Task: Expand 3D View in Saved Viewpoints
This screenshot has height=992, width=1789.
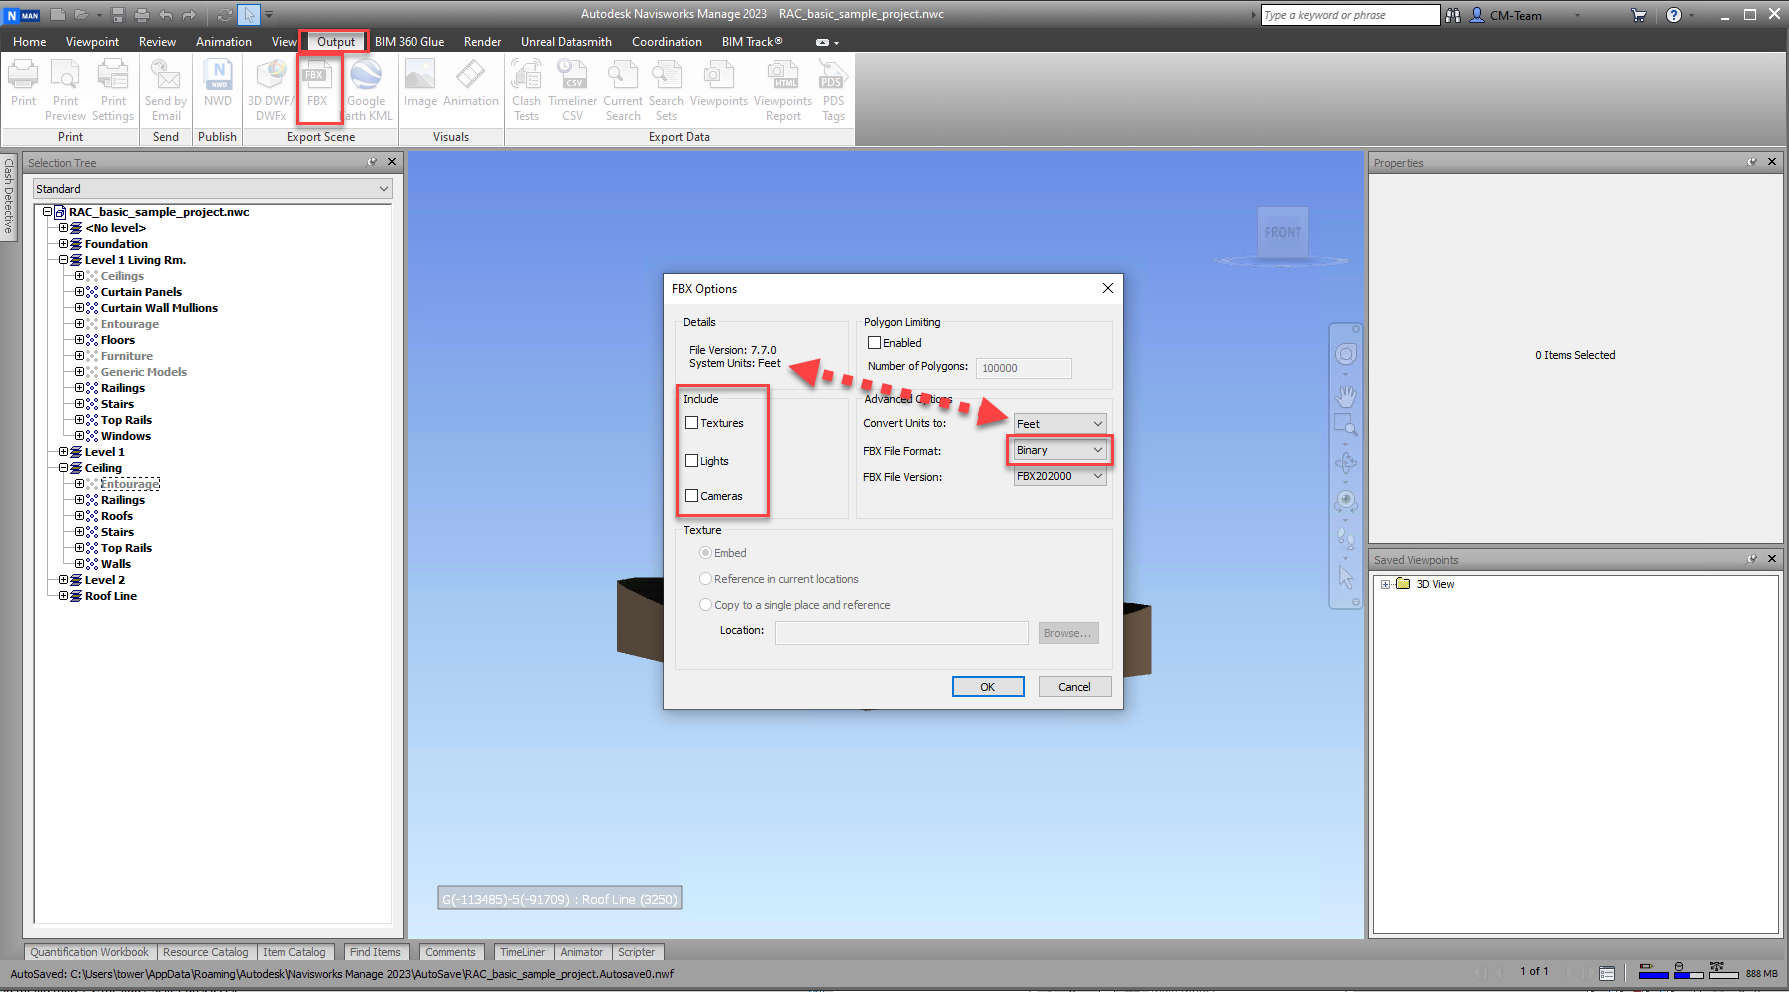Action: [x=1385, y=584]
